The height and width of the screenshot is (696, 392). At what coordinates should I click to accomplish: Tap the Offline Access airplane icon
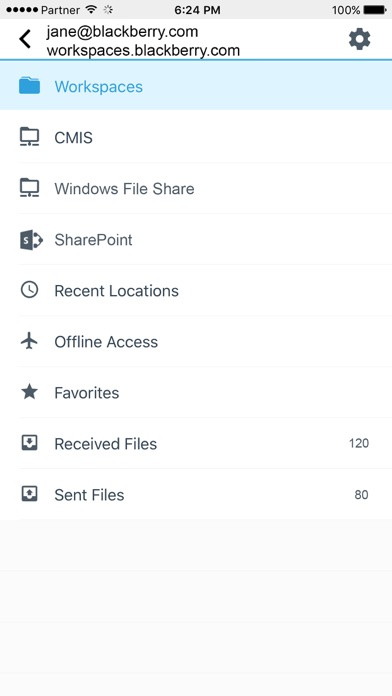click(29, 341)
